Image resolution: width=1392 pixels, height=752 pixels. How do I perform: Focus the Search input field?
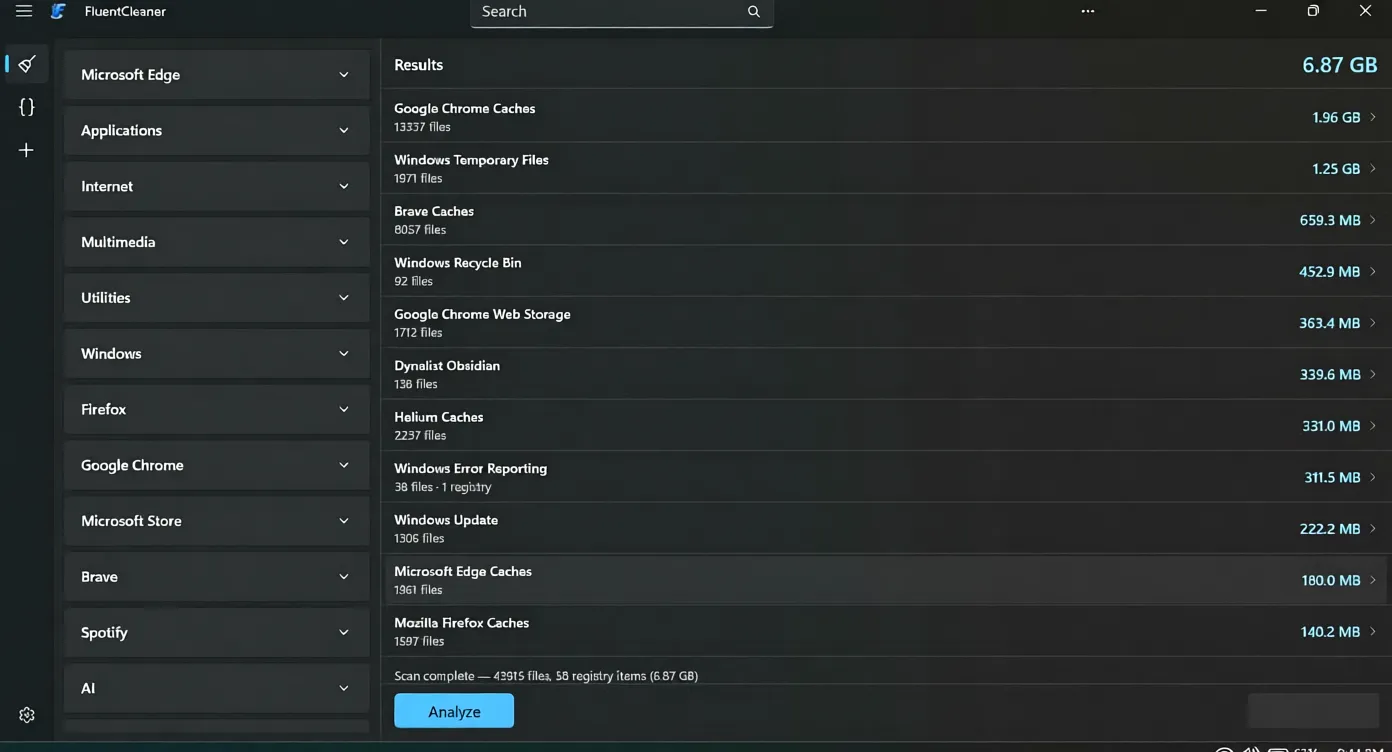(x=621, y=12)
